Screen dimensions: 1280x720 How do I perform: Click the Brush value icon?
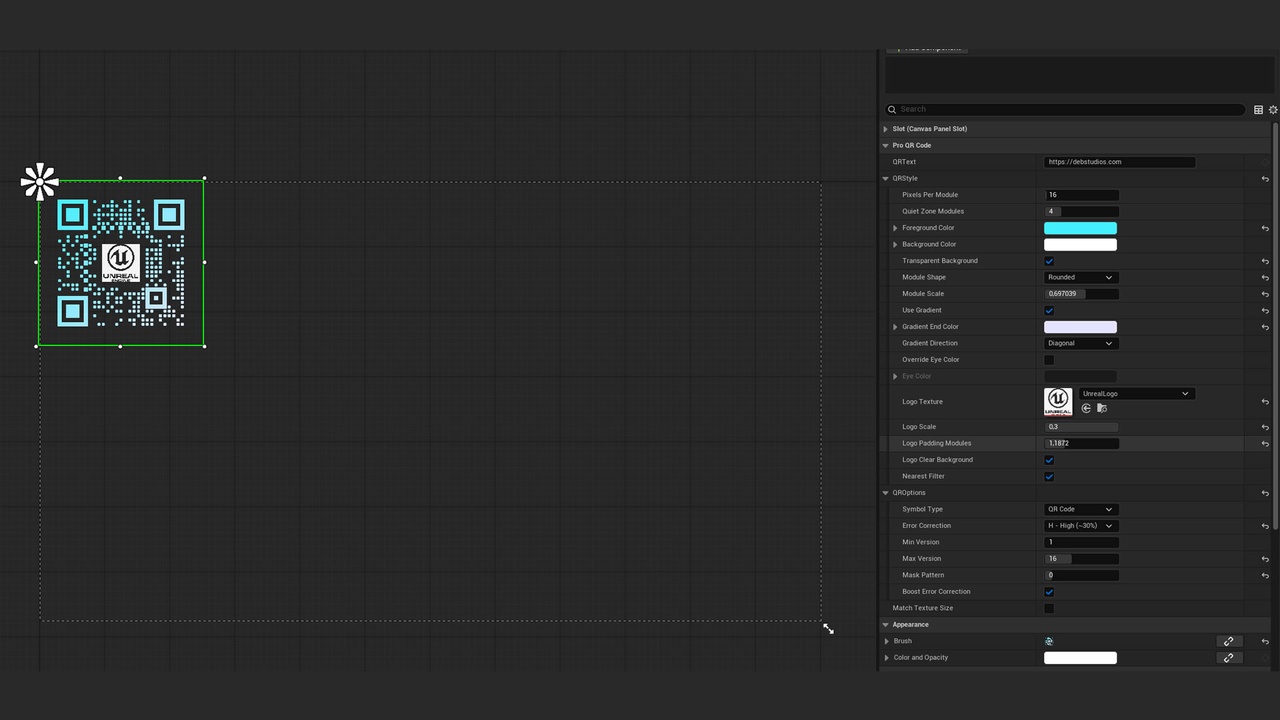(1049, 641)
